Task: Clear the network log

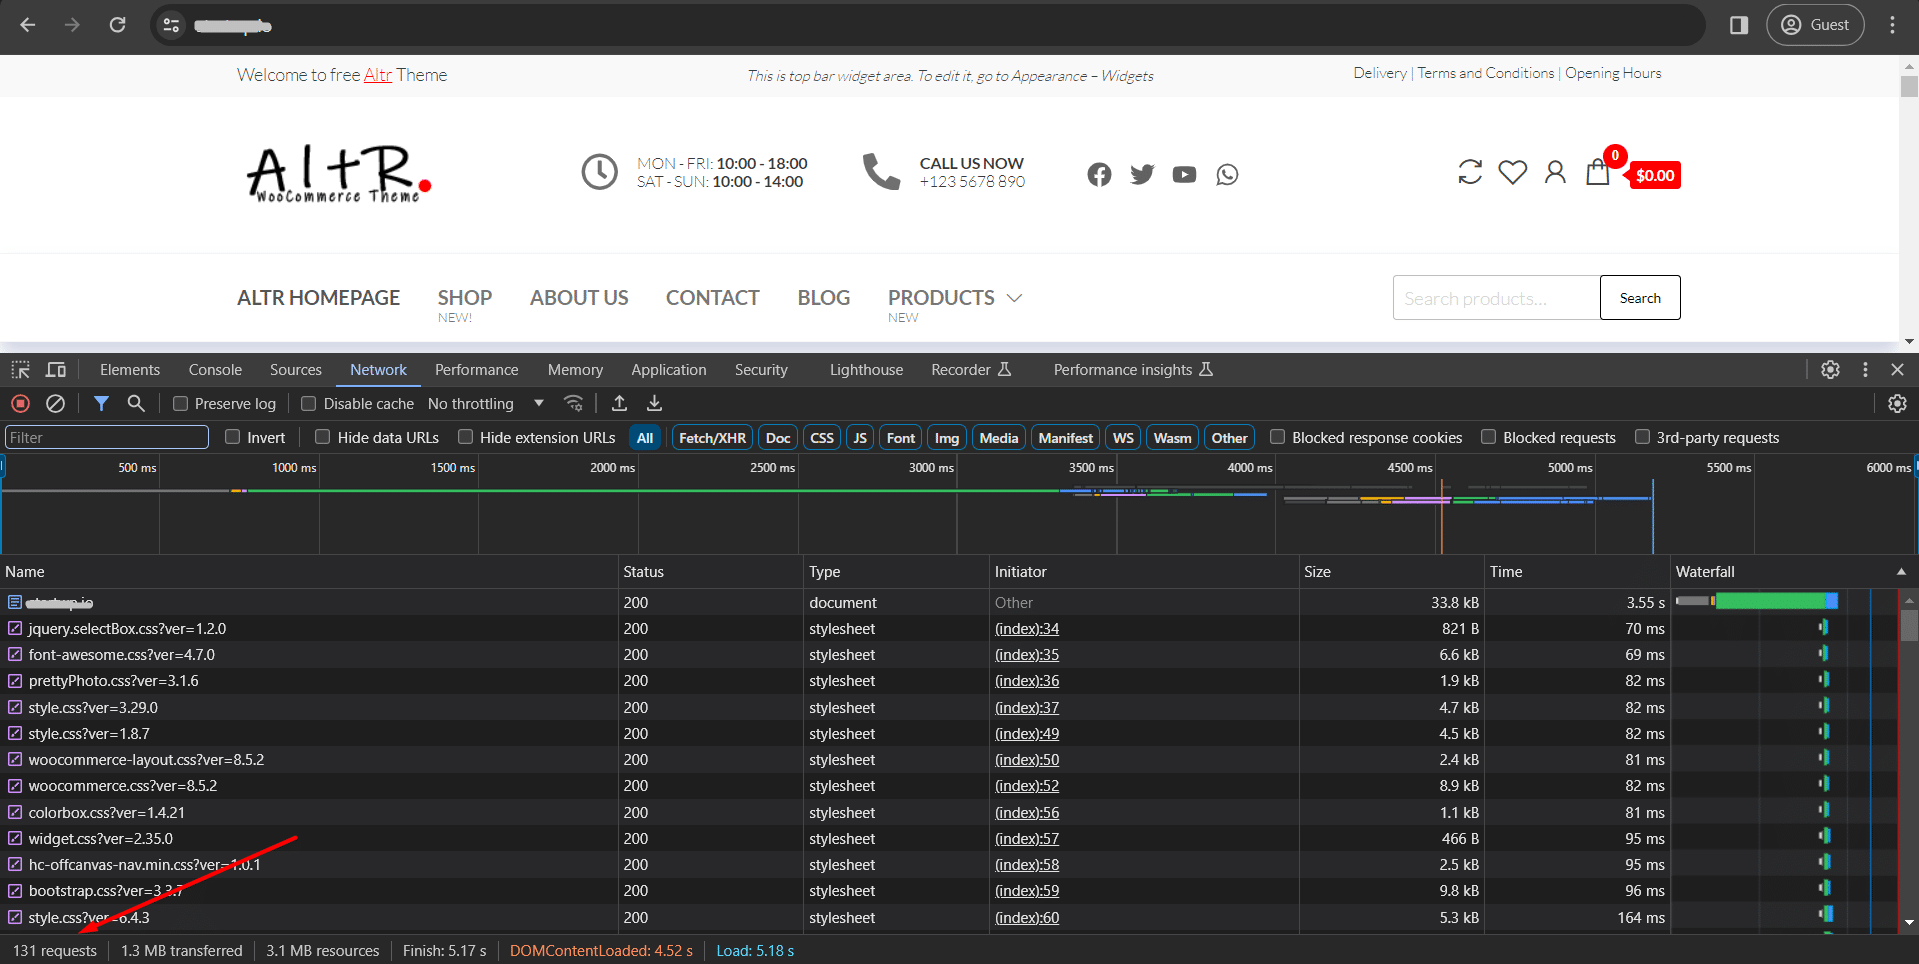Action: click(x=55, y=403)
